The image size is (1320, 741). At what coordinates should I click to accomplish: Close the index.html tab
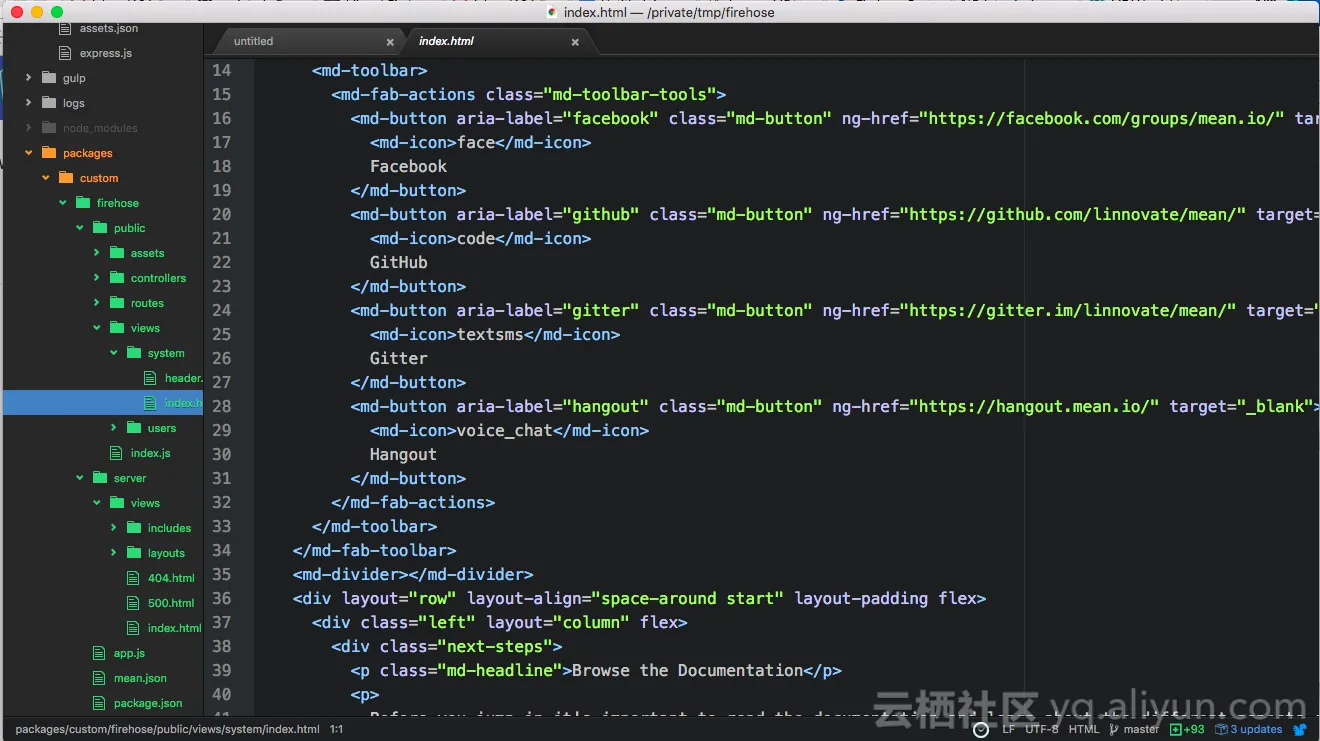[x=575, y=42]
